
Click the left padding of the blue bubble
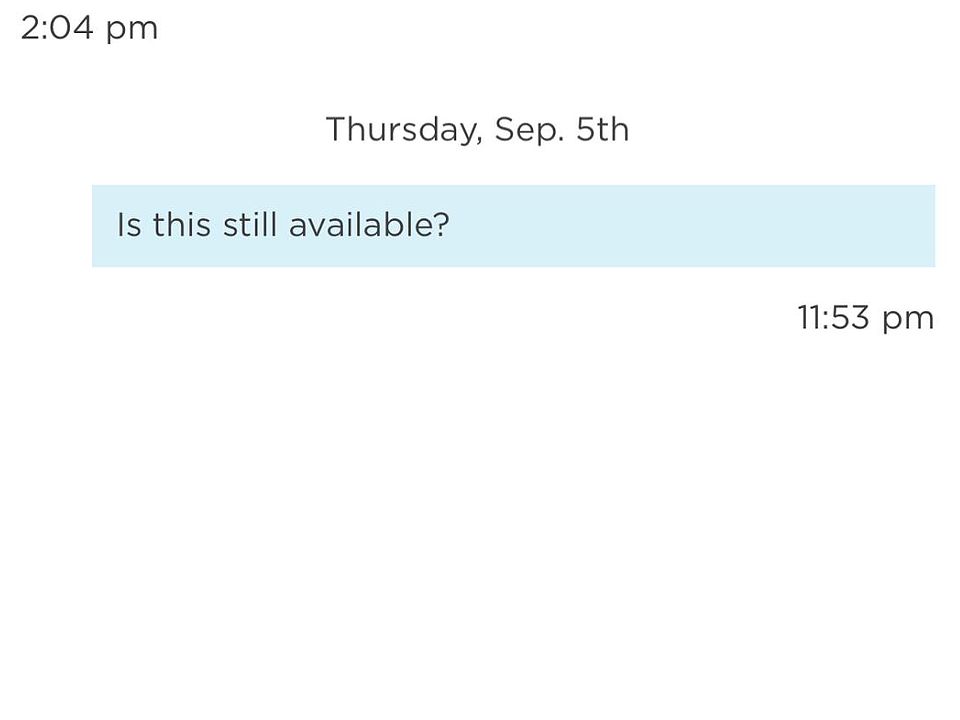[x=104, y=226]
